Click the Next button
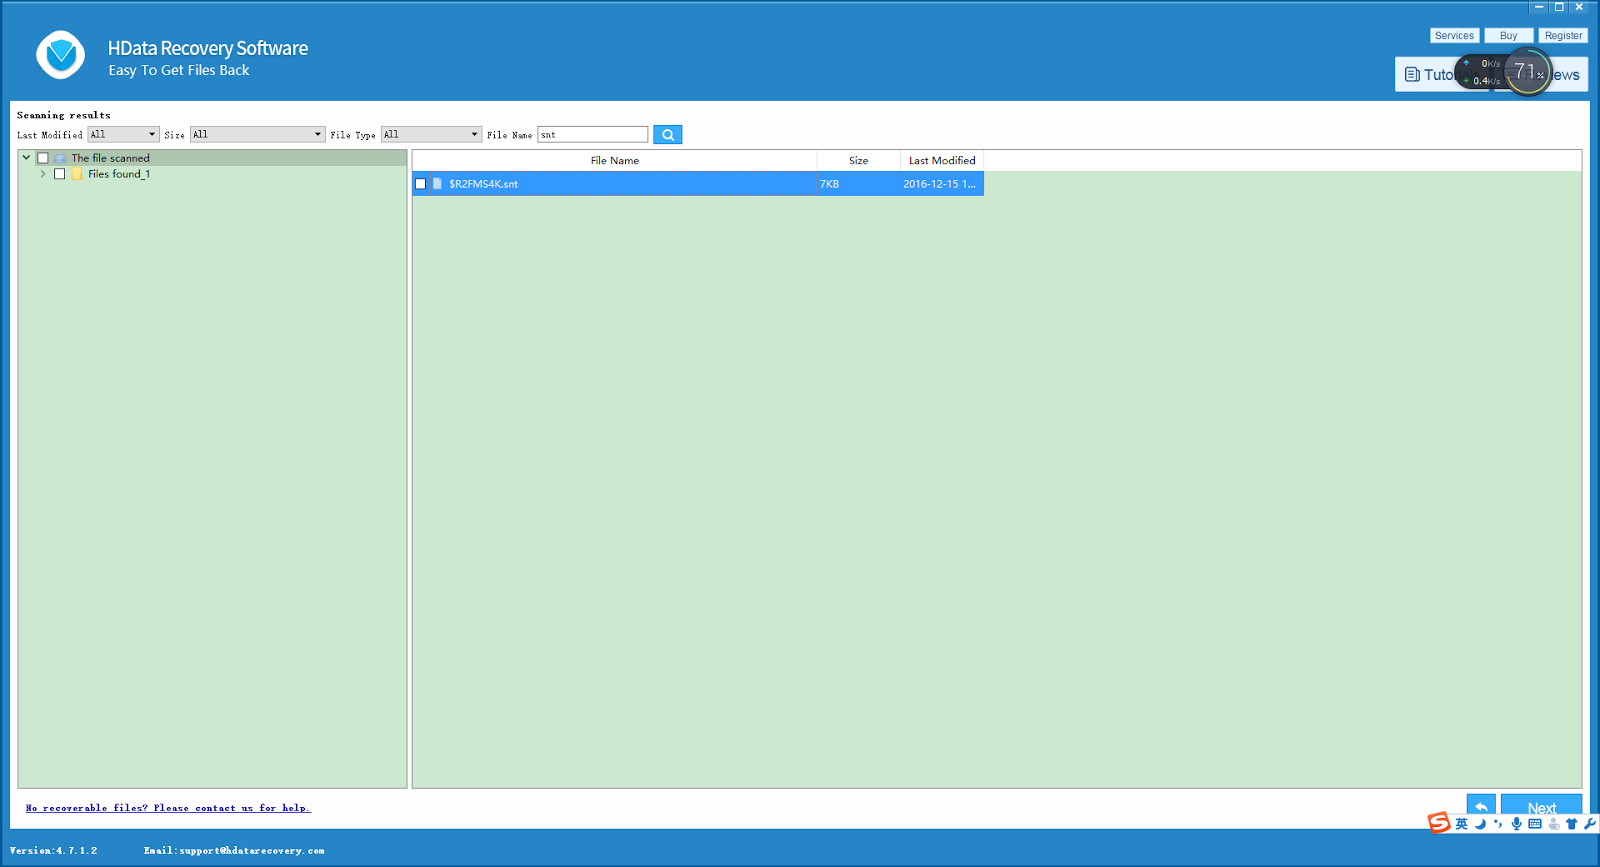Screen dimensions: 1600x867 [1541, 806]
